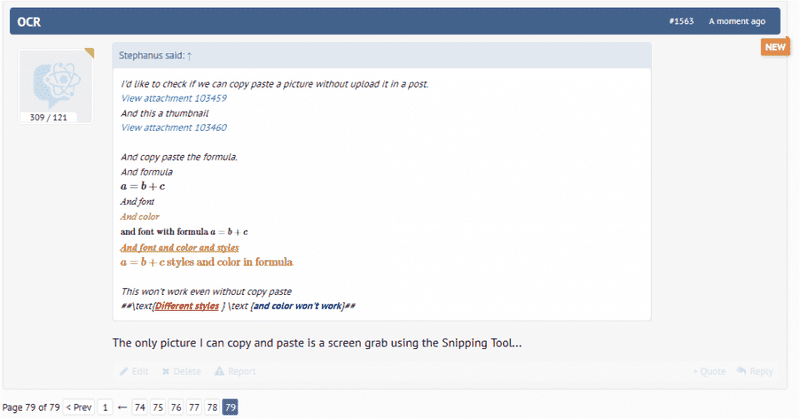Click the 'A moment ago' timestamp
Screen dimensions: 800x419
(737, 21)
